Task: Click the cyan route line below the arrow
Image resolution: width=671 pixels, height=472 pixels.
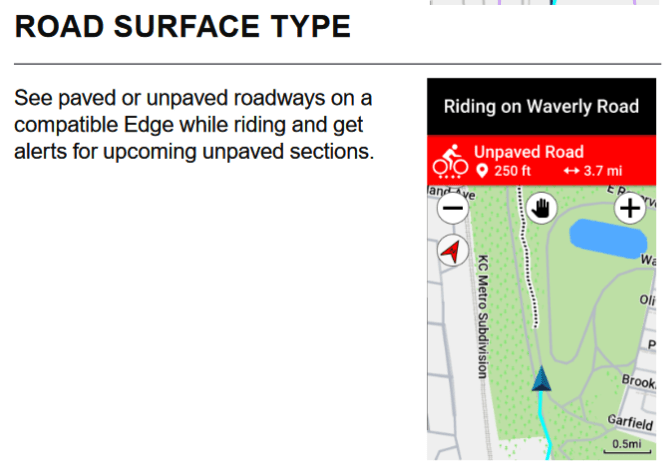Action: click(x=545, y=426)
